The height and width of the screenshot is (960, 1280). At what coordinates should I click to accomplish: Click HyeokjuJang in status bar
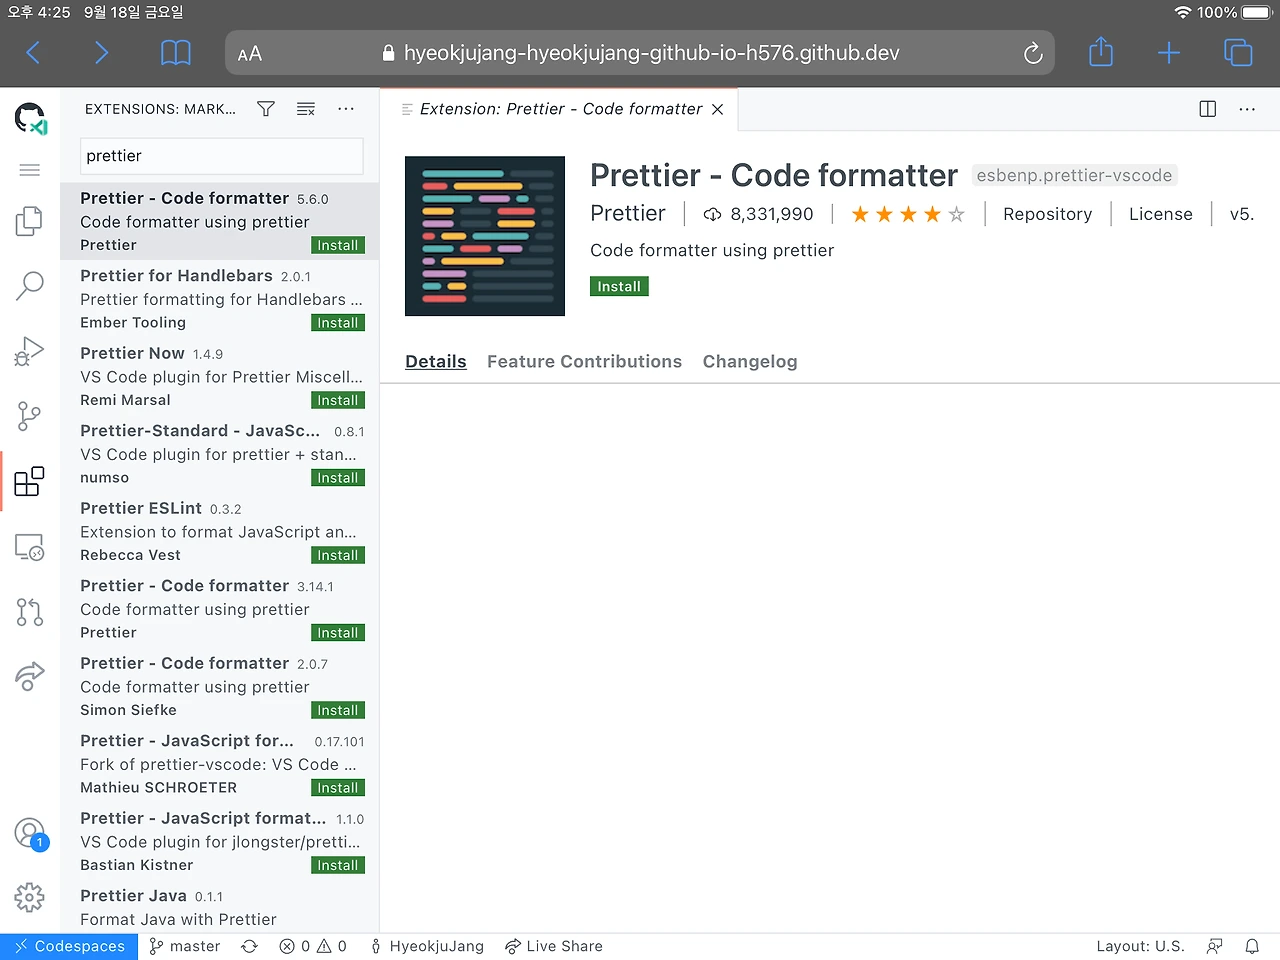tap(427, 946)
